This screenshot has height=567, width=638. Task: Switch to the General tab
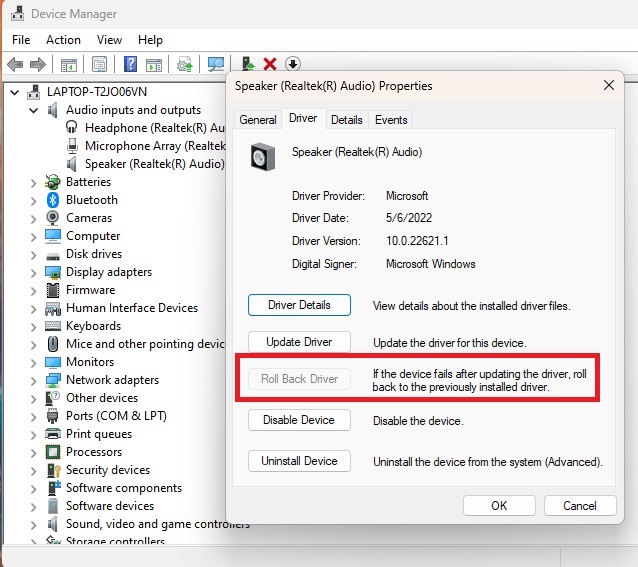pyautogui.click(x=258, y=120)
